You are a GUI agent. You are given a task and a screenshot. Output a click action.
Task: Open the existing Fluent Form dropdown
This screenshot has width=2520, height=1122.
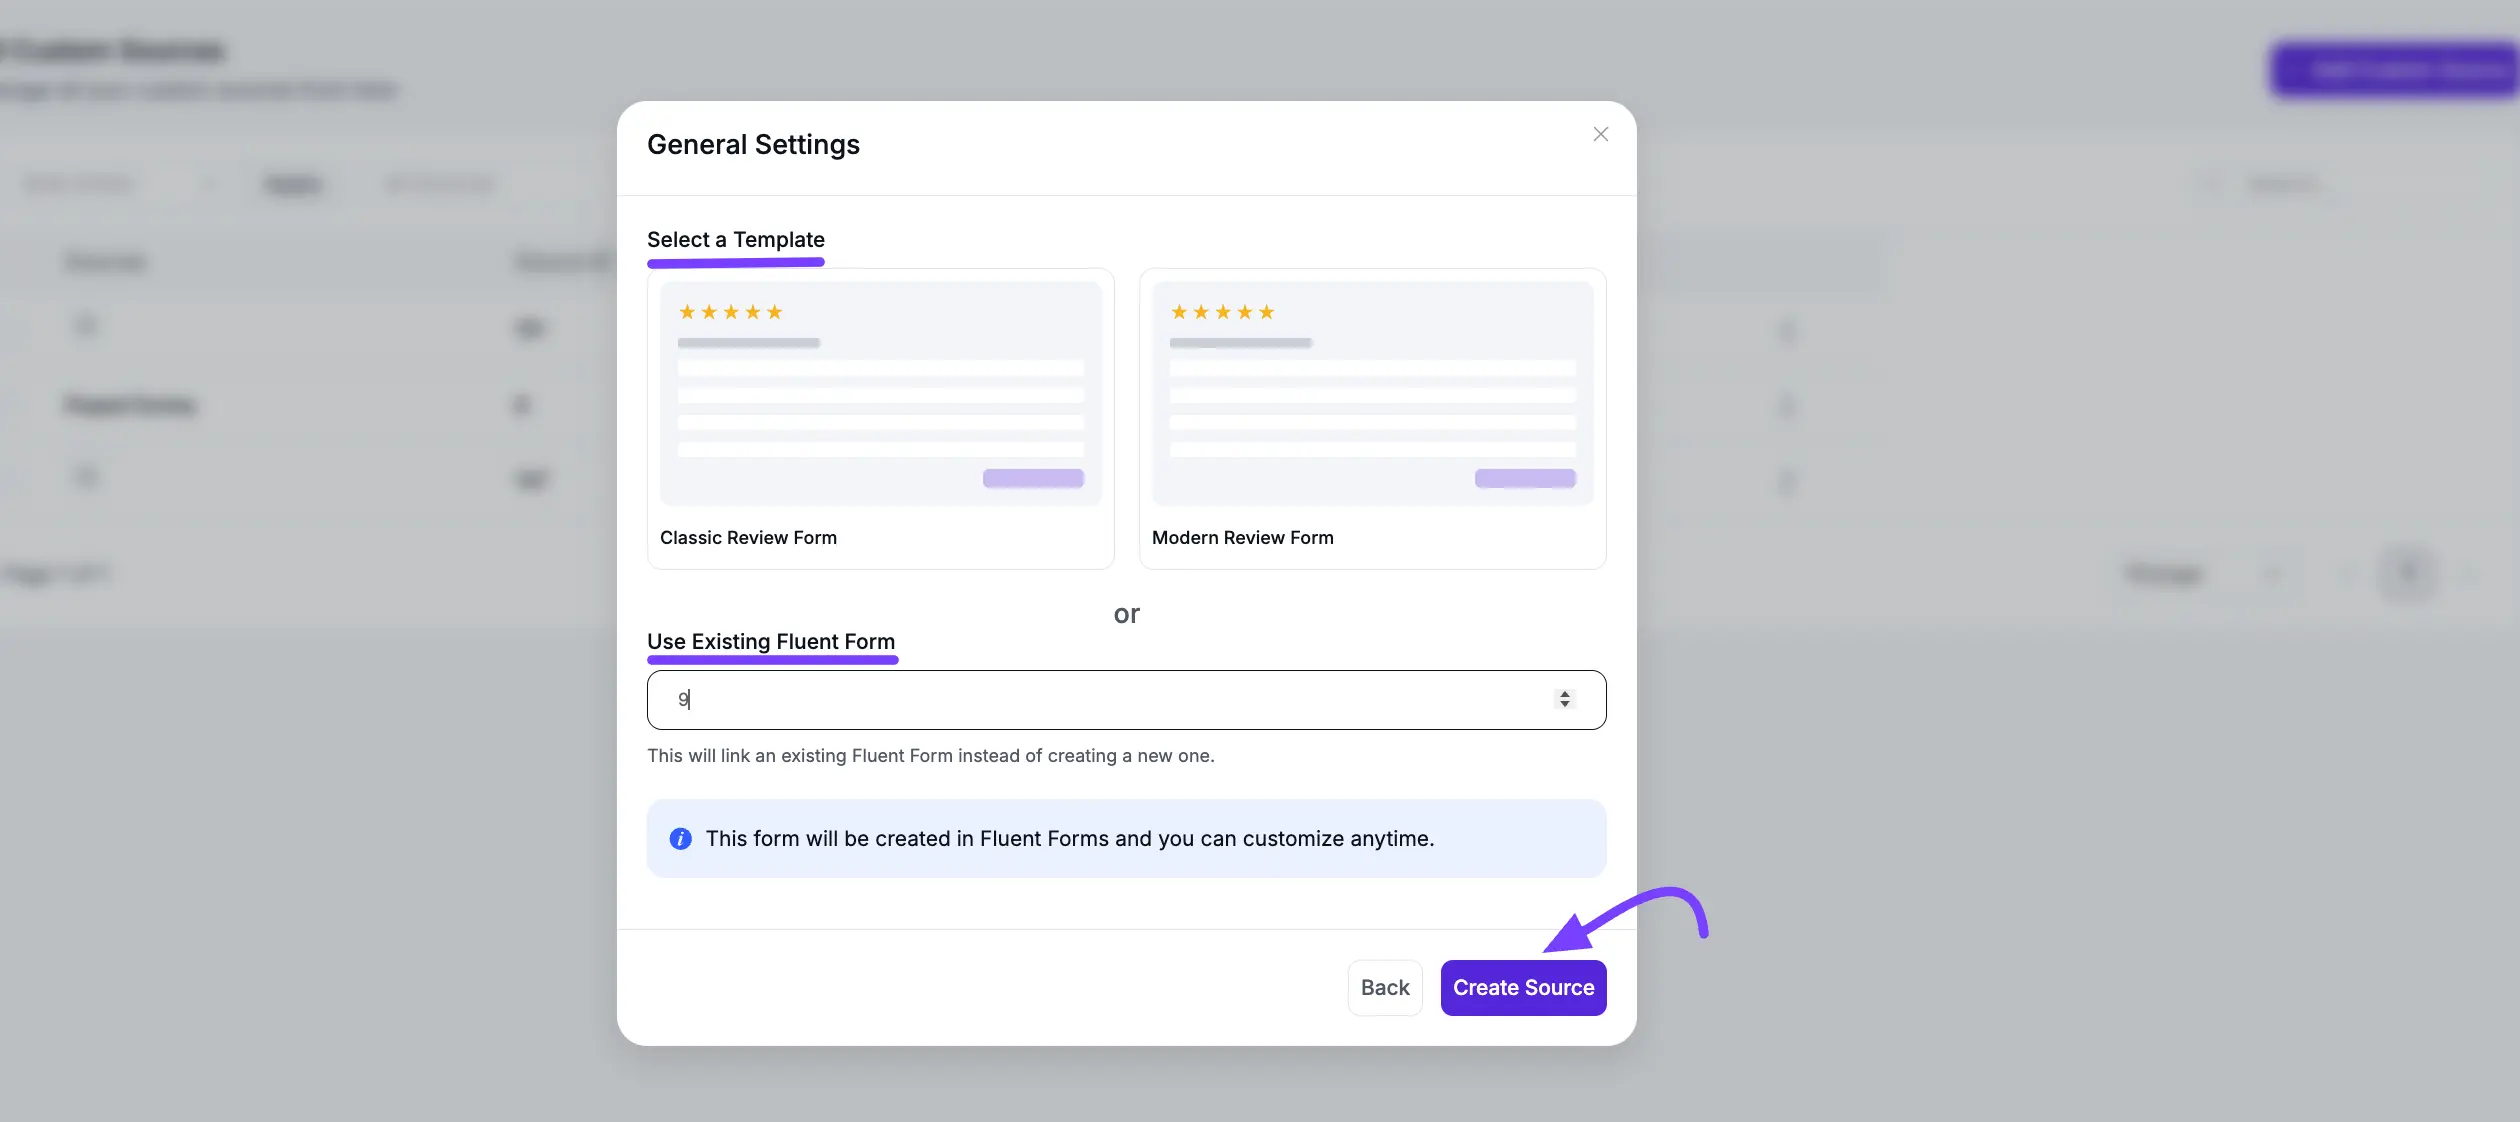pyautogui.click(x=1125, y=699)
